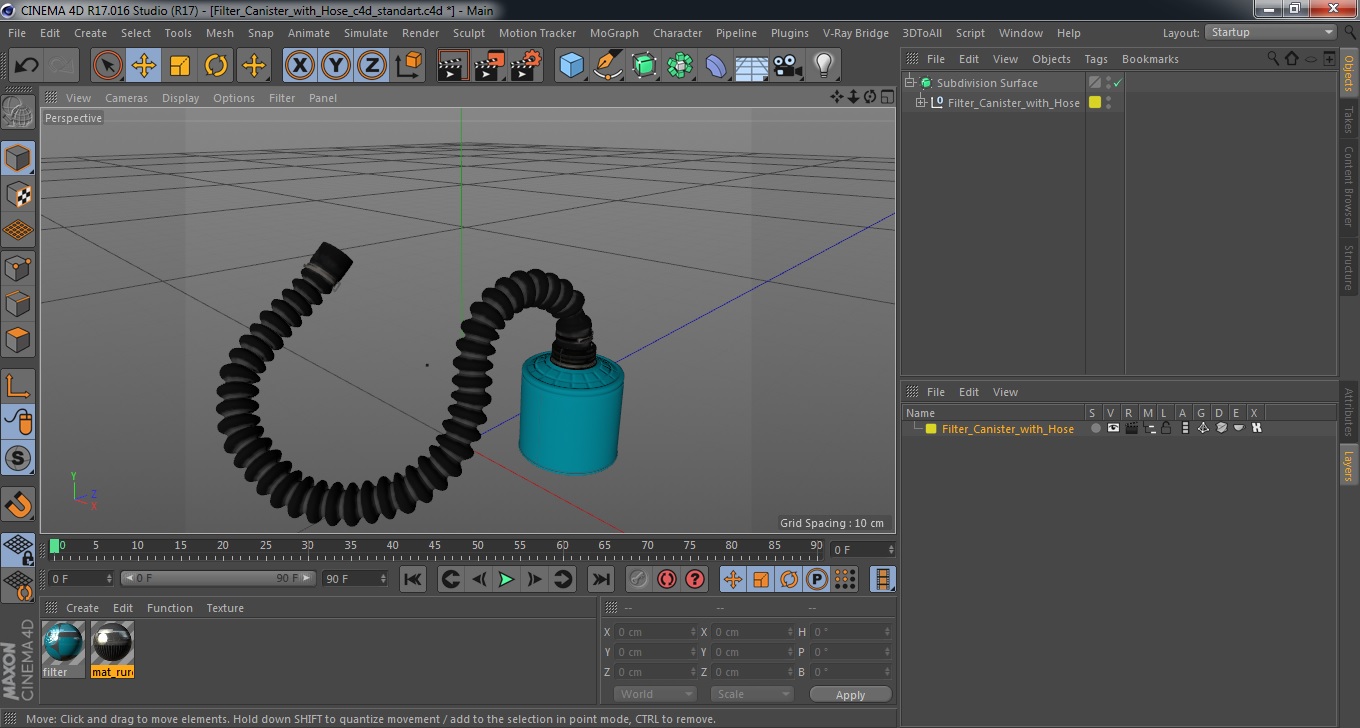Expand the Filter_Canister_with_Hose object tree
The image size is (1360, 728).
coord(921,102)
